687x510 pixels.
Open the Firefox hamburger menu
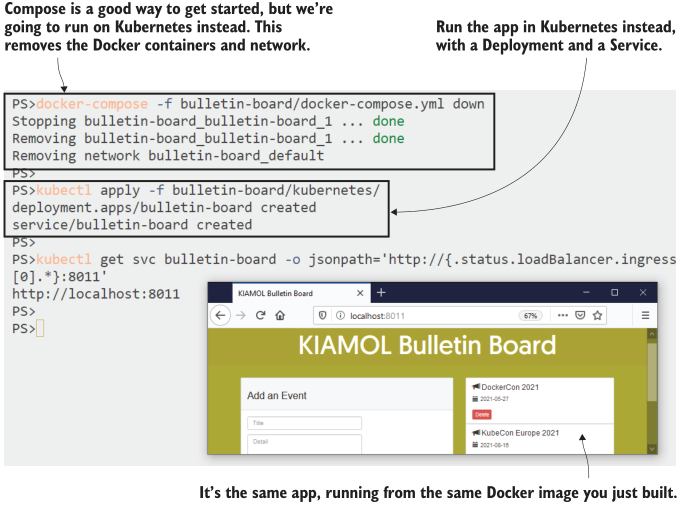645,315
